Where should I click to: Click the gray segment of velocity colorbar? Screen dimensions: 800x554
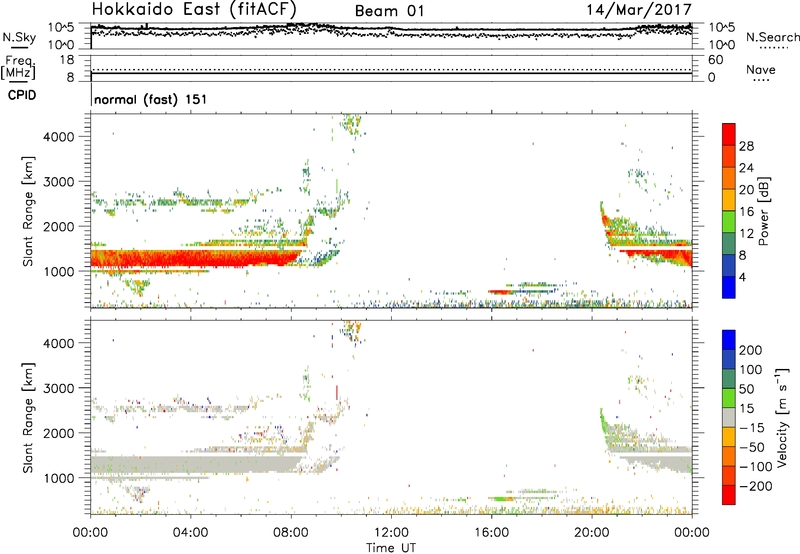(729, 417)
